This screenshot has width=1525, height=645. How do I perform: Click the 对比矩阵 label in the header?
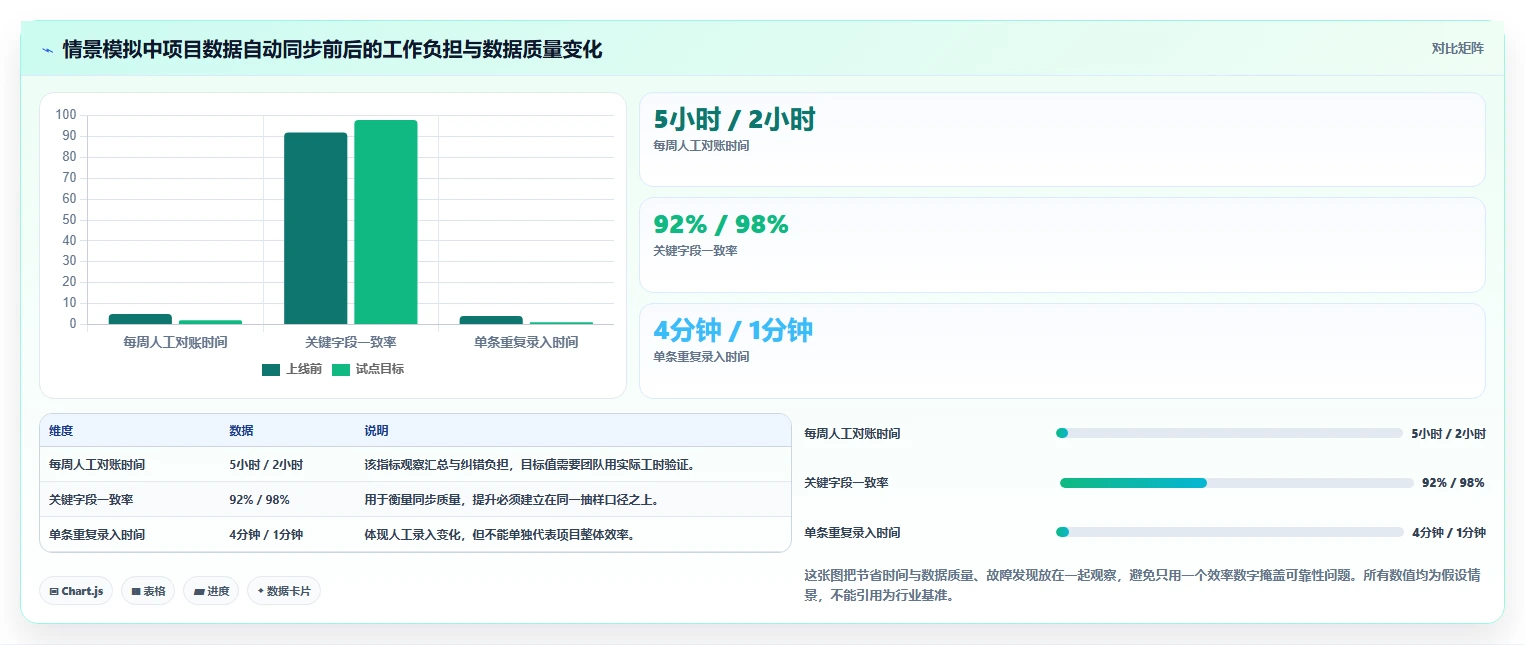[x=1458, y=48]
